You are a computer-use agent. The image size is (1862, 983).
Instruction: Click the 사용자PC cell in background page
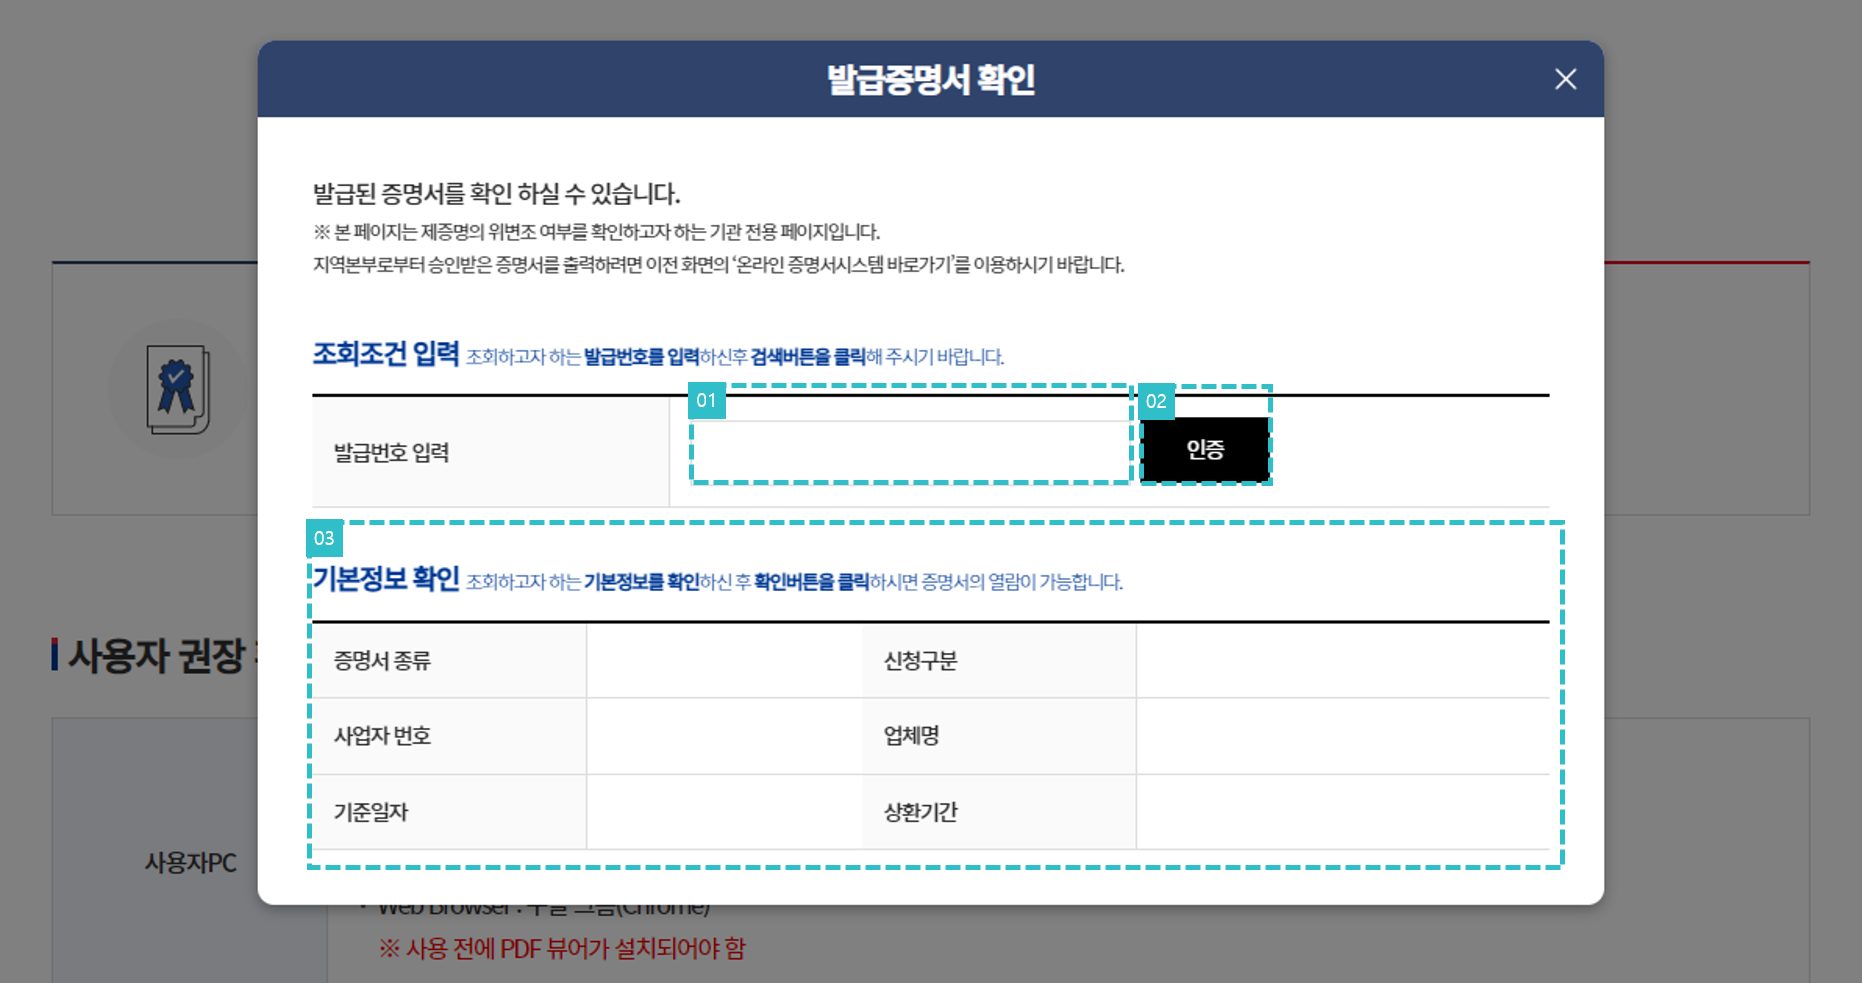coord(190,863)
